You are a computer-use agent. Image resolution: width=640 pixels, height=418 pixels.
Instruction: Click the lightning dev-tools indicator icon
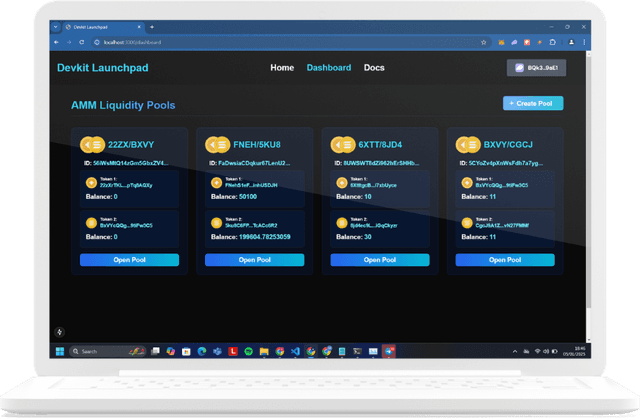[x=60, y=332]
